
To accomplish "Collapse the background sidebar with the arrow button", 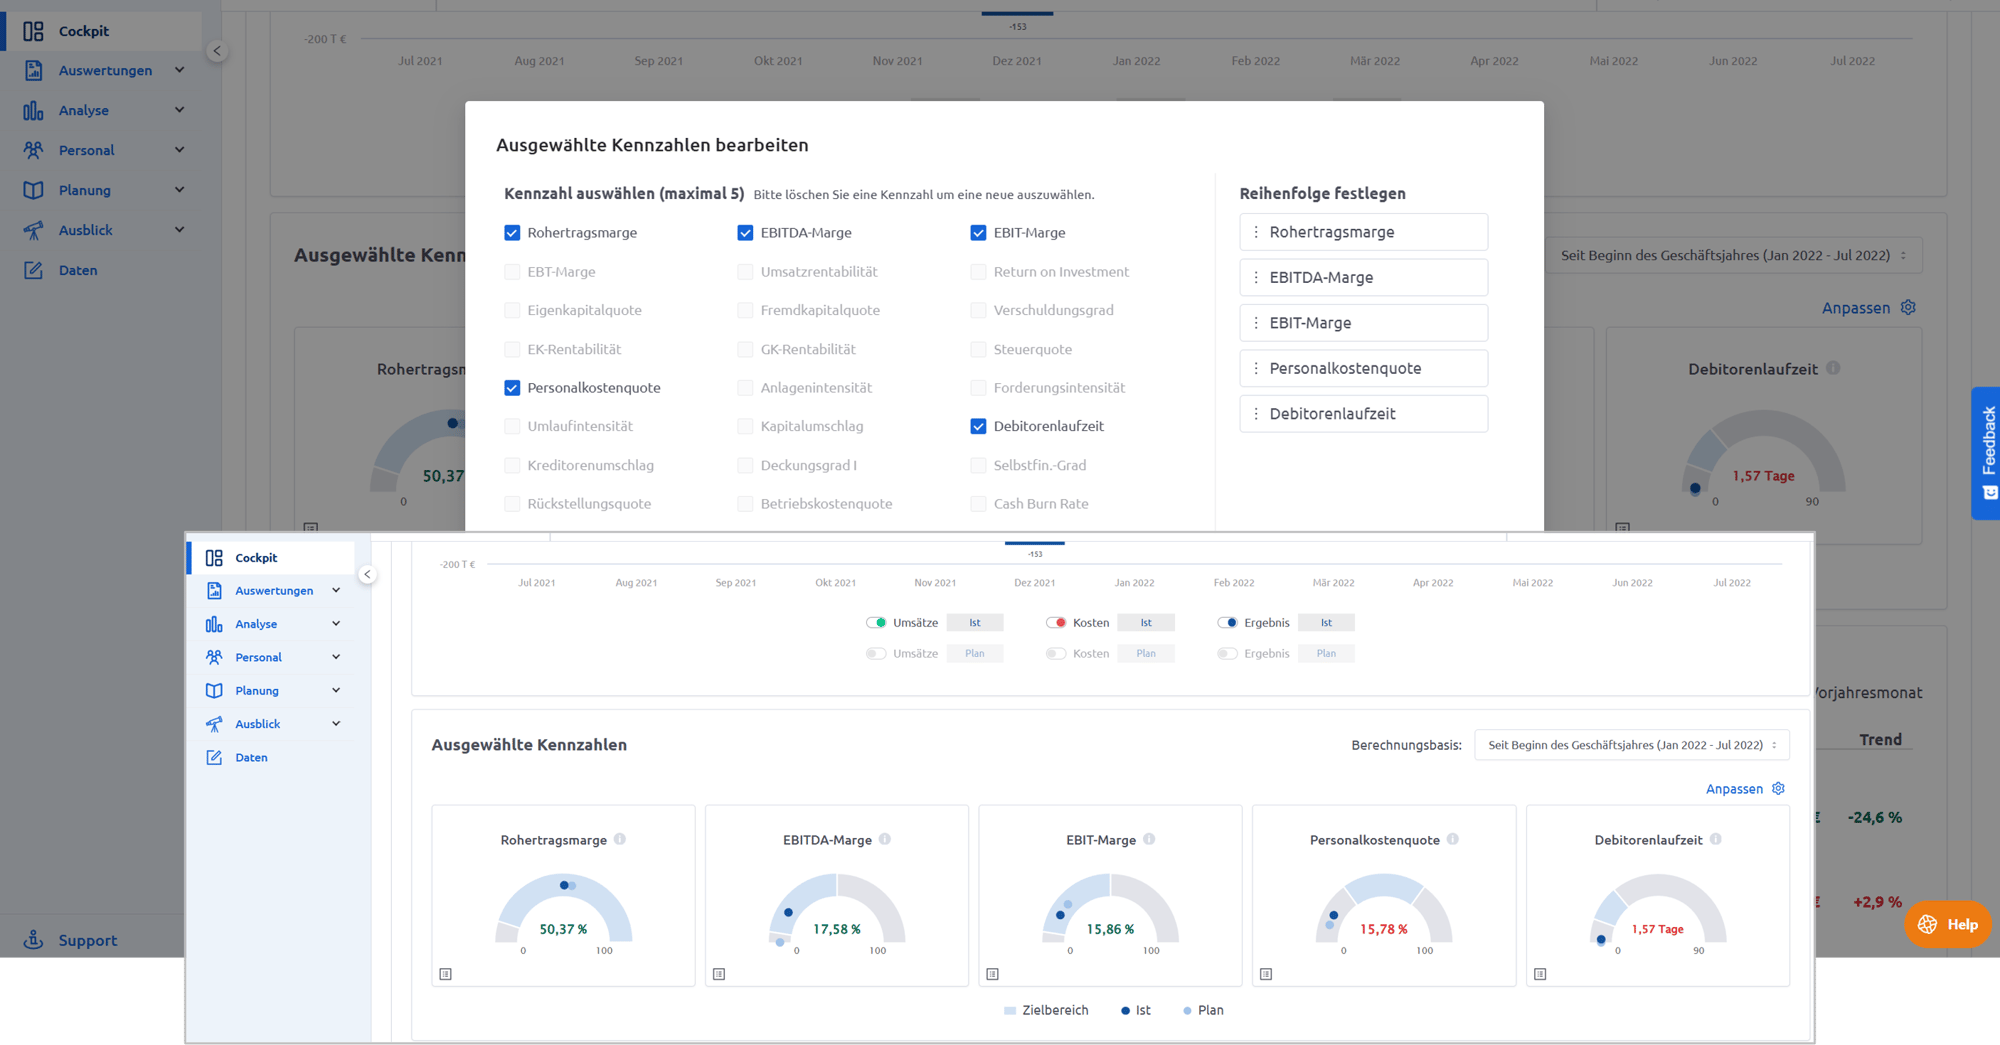I will [x=217, y=51].
